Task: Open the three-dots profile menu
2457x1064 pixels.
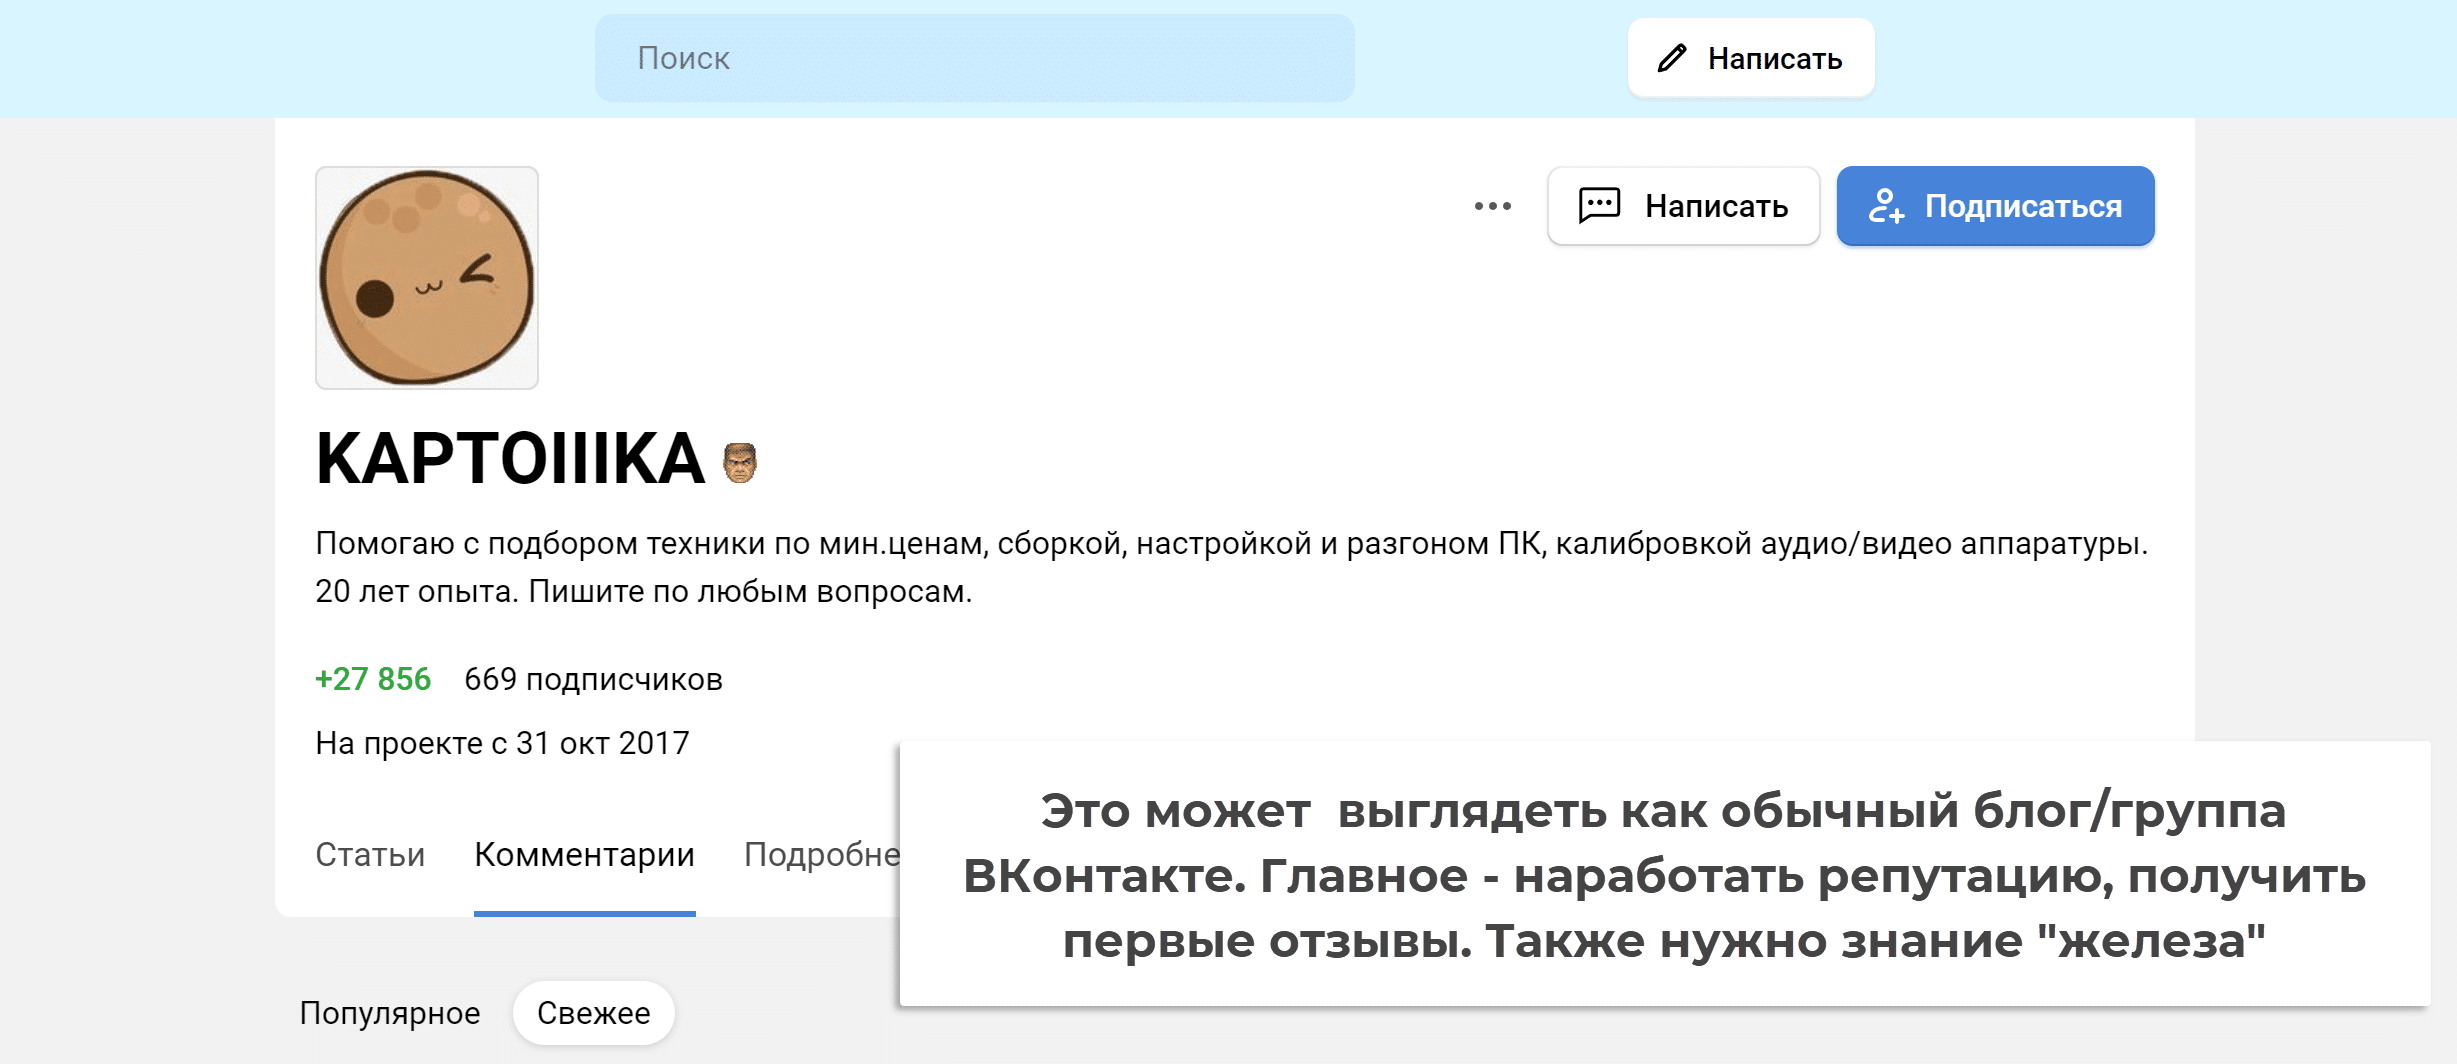Action: 1492,206
